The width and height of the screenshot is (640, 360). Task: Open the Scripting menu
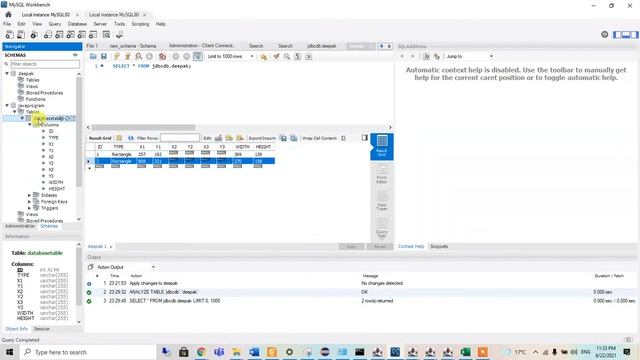(x=140, y=24)
